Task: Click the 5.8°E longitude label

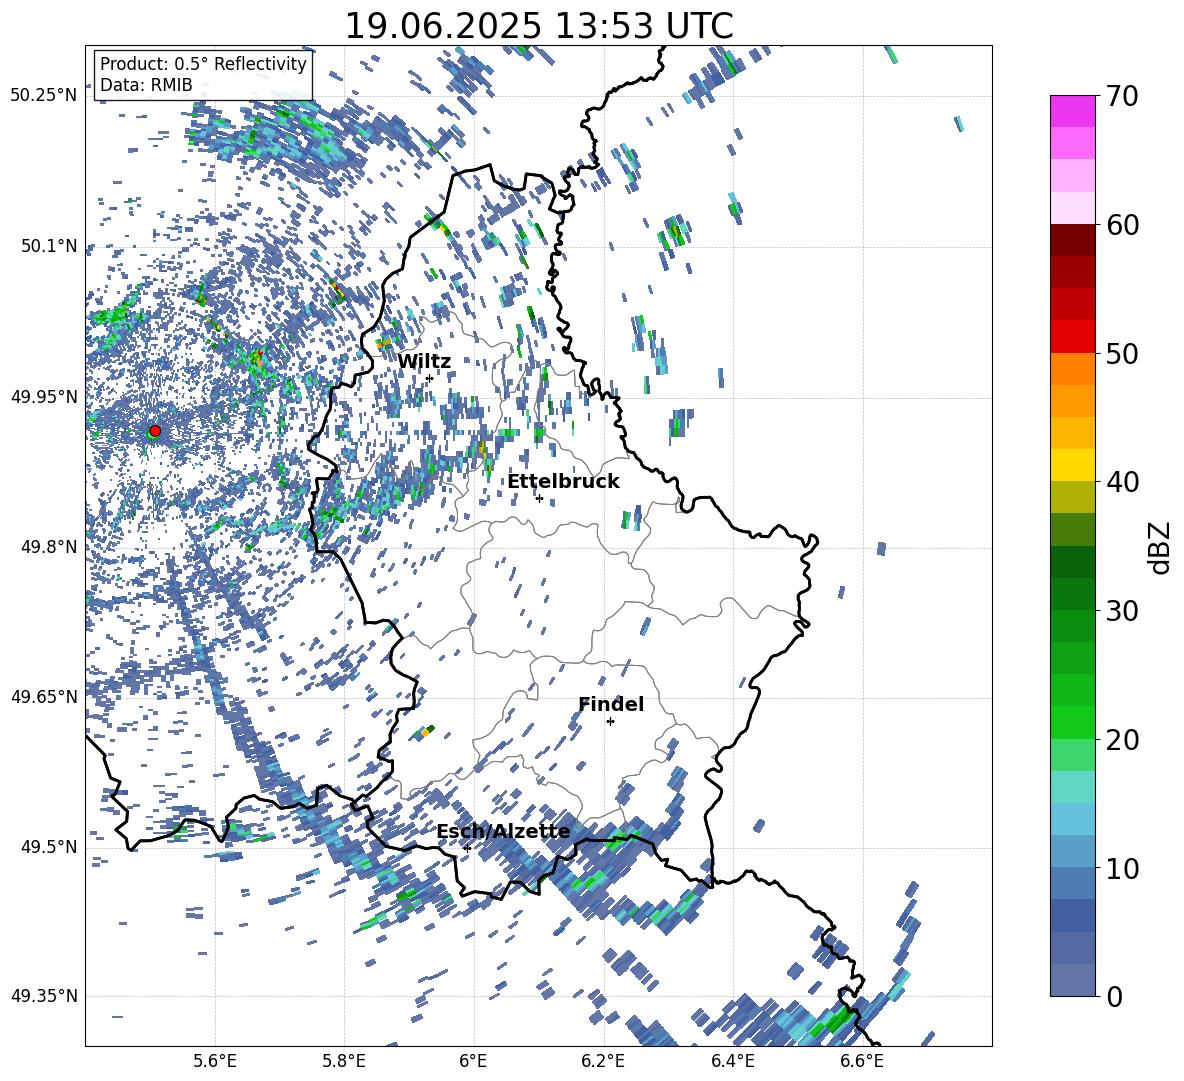Action: [x=344, y=1061]
